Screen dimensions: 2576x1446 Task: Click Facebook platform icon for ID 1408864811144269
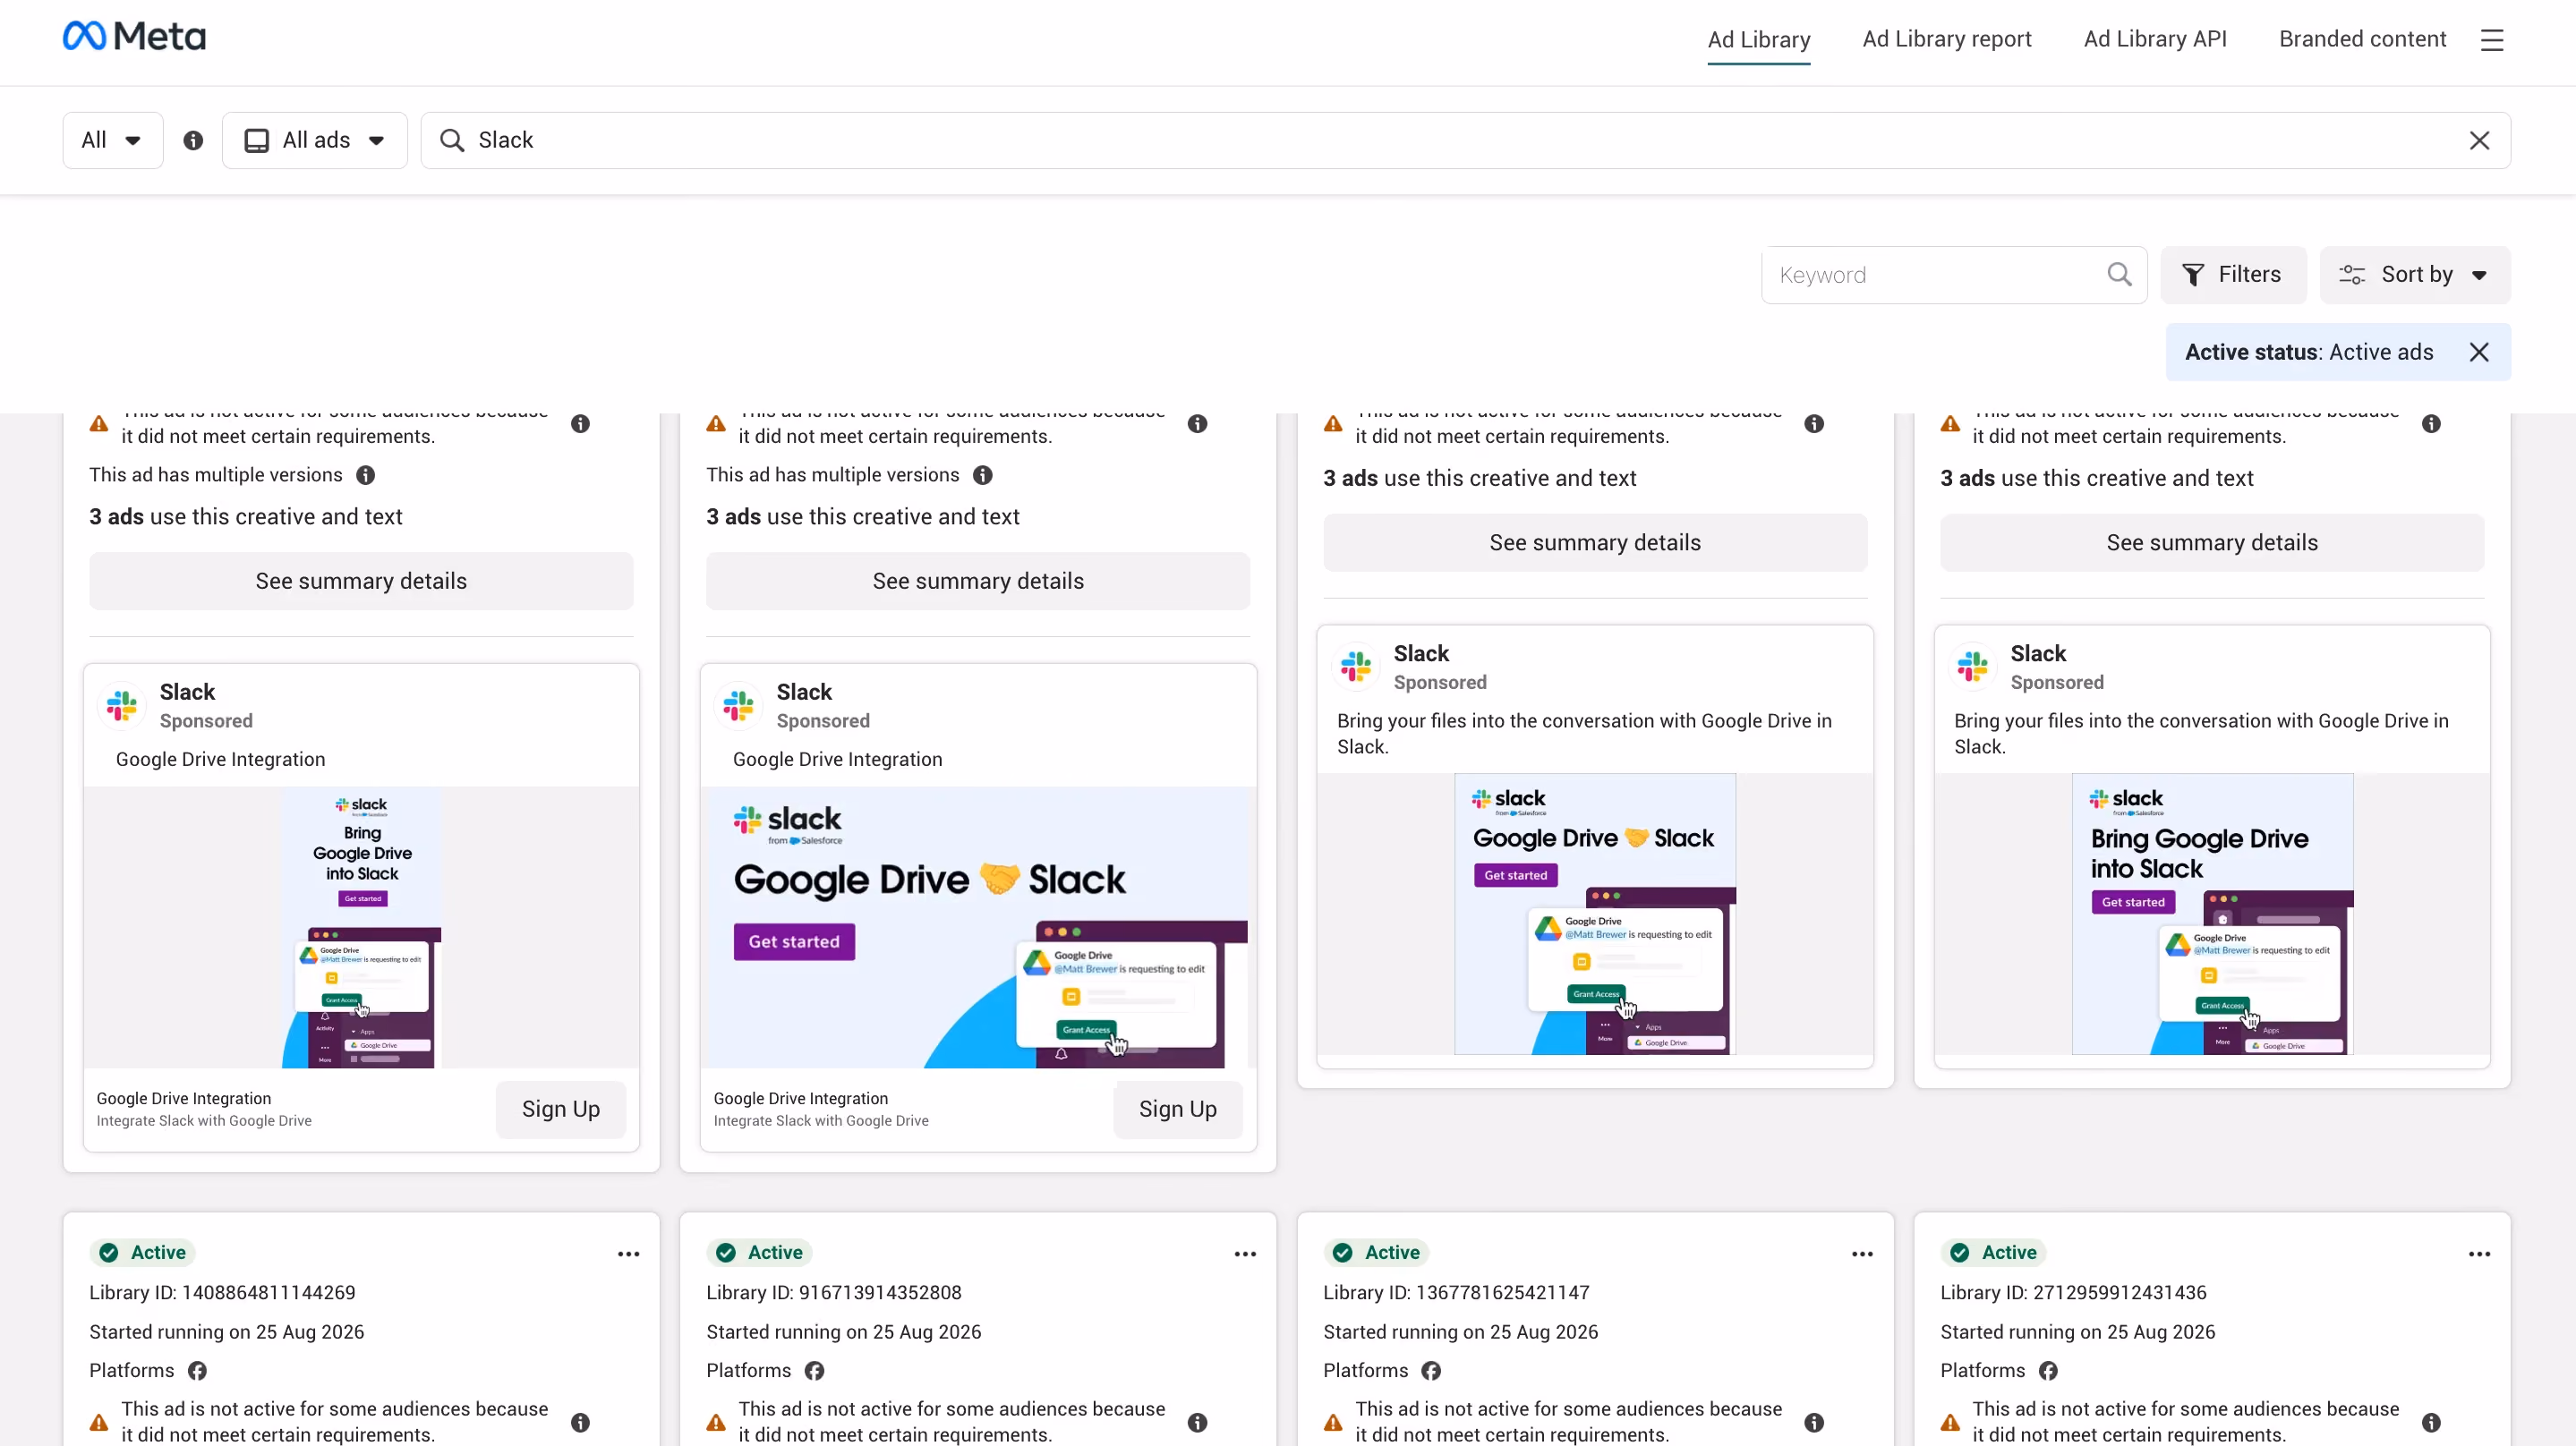pos(198,1371)
